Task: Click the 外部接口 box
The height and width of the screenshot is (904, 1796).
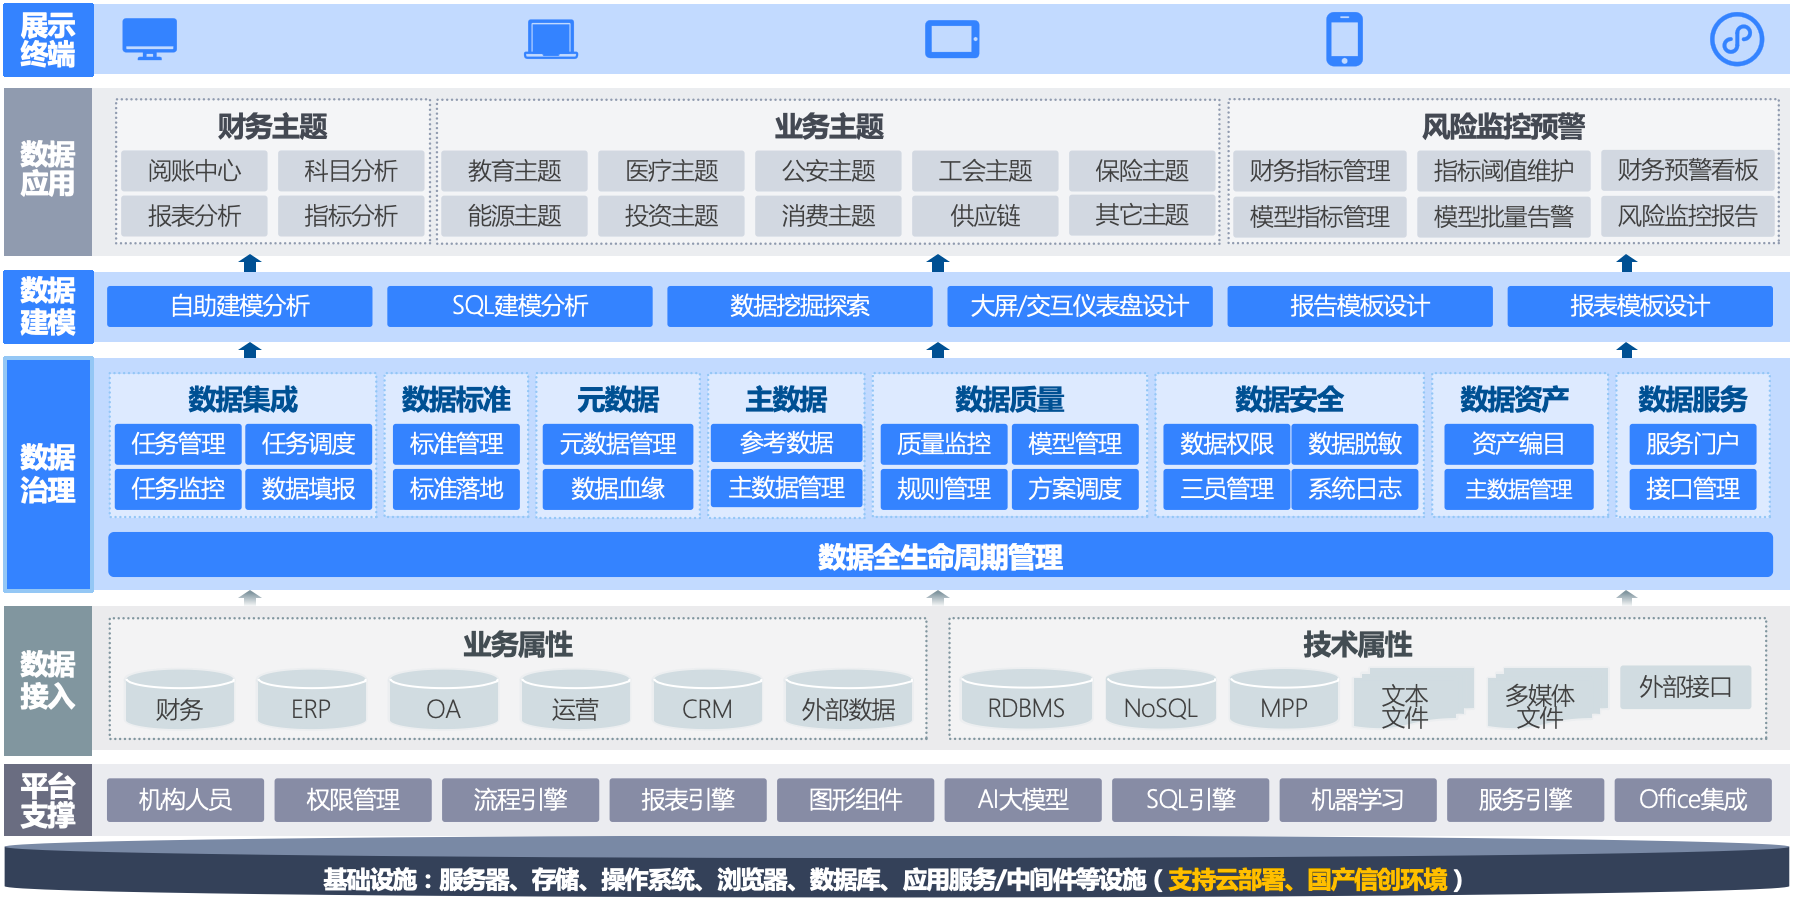Action: coord(1685,687)
